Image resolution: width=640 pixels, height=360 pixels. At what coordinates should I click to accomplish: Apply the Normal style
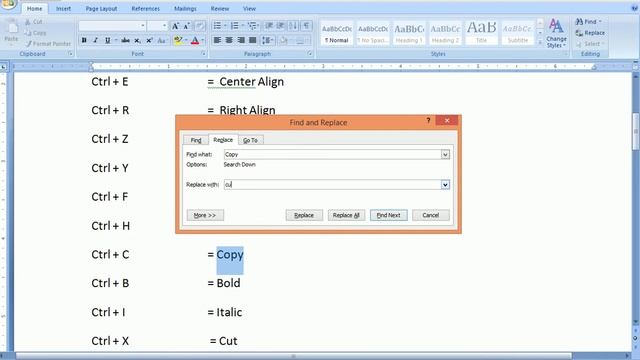tap(337, 33)
